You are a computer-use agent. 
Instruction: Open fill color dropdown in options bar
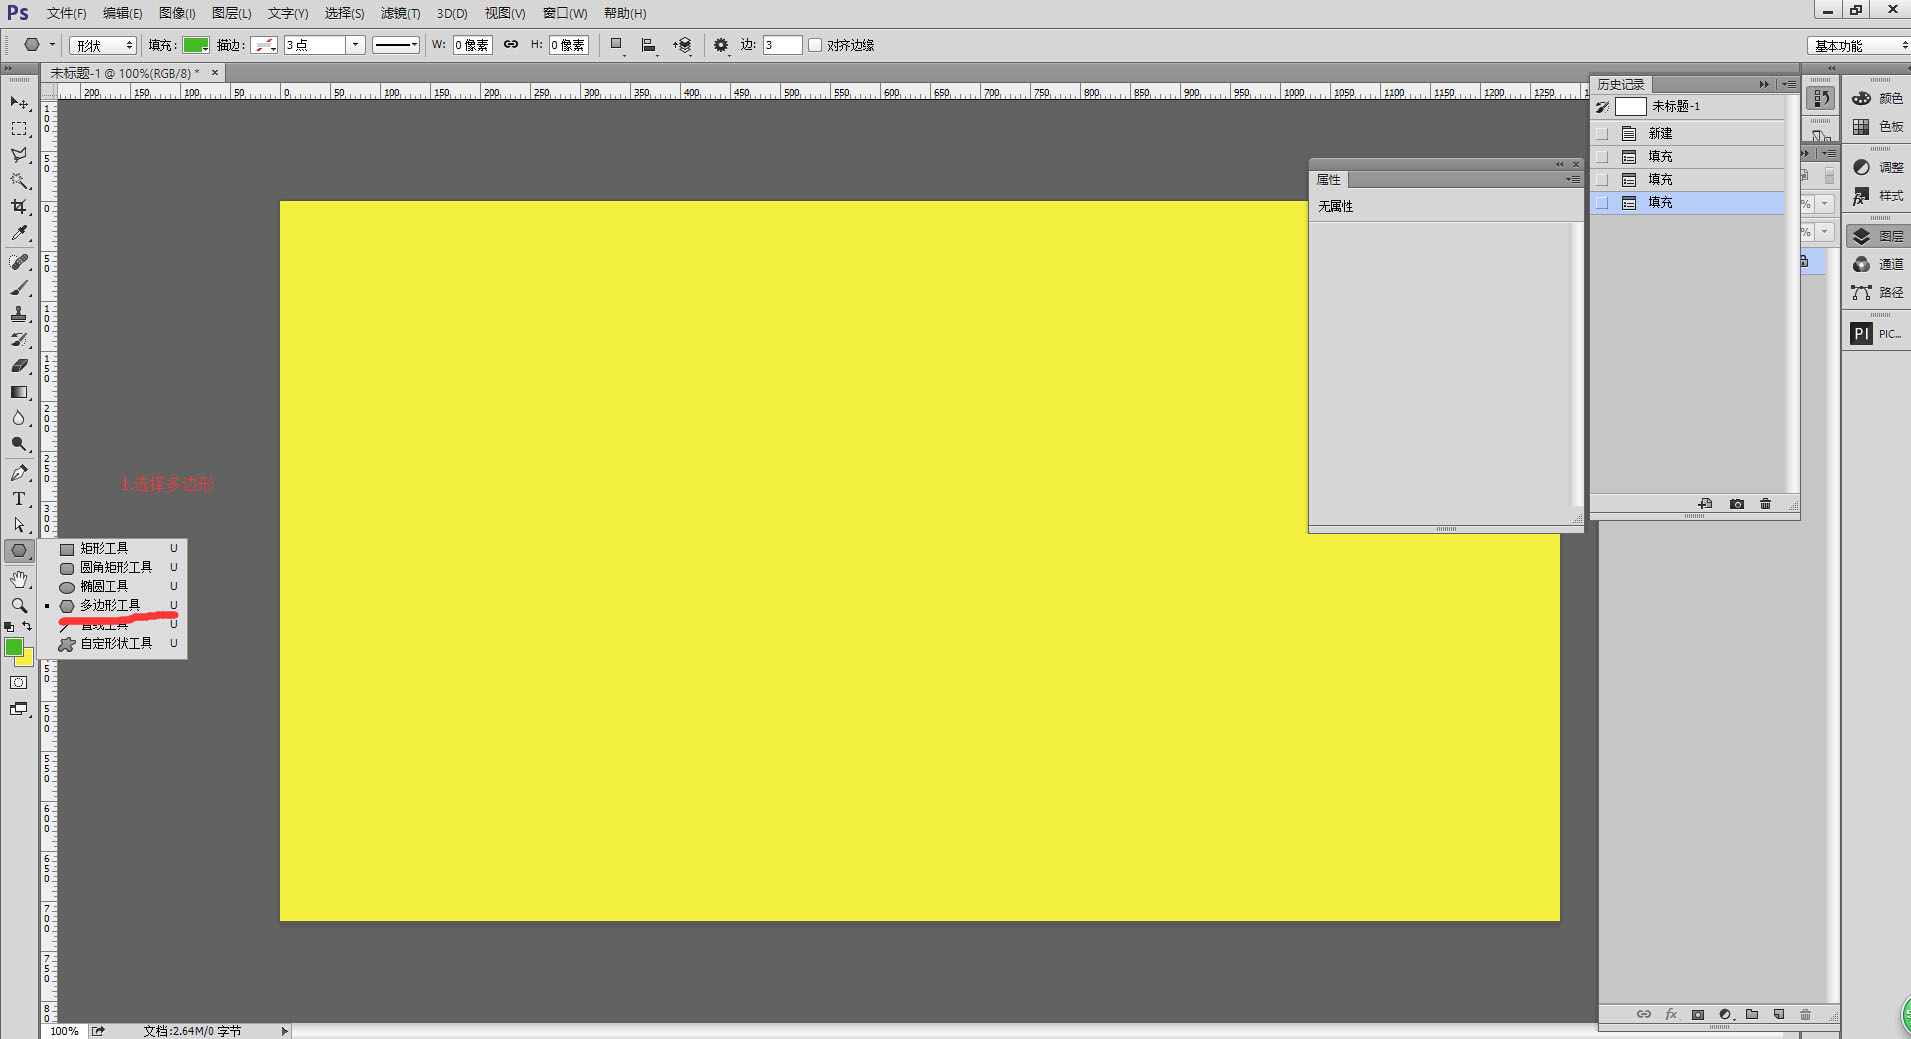click(x=196, y=45)
